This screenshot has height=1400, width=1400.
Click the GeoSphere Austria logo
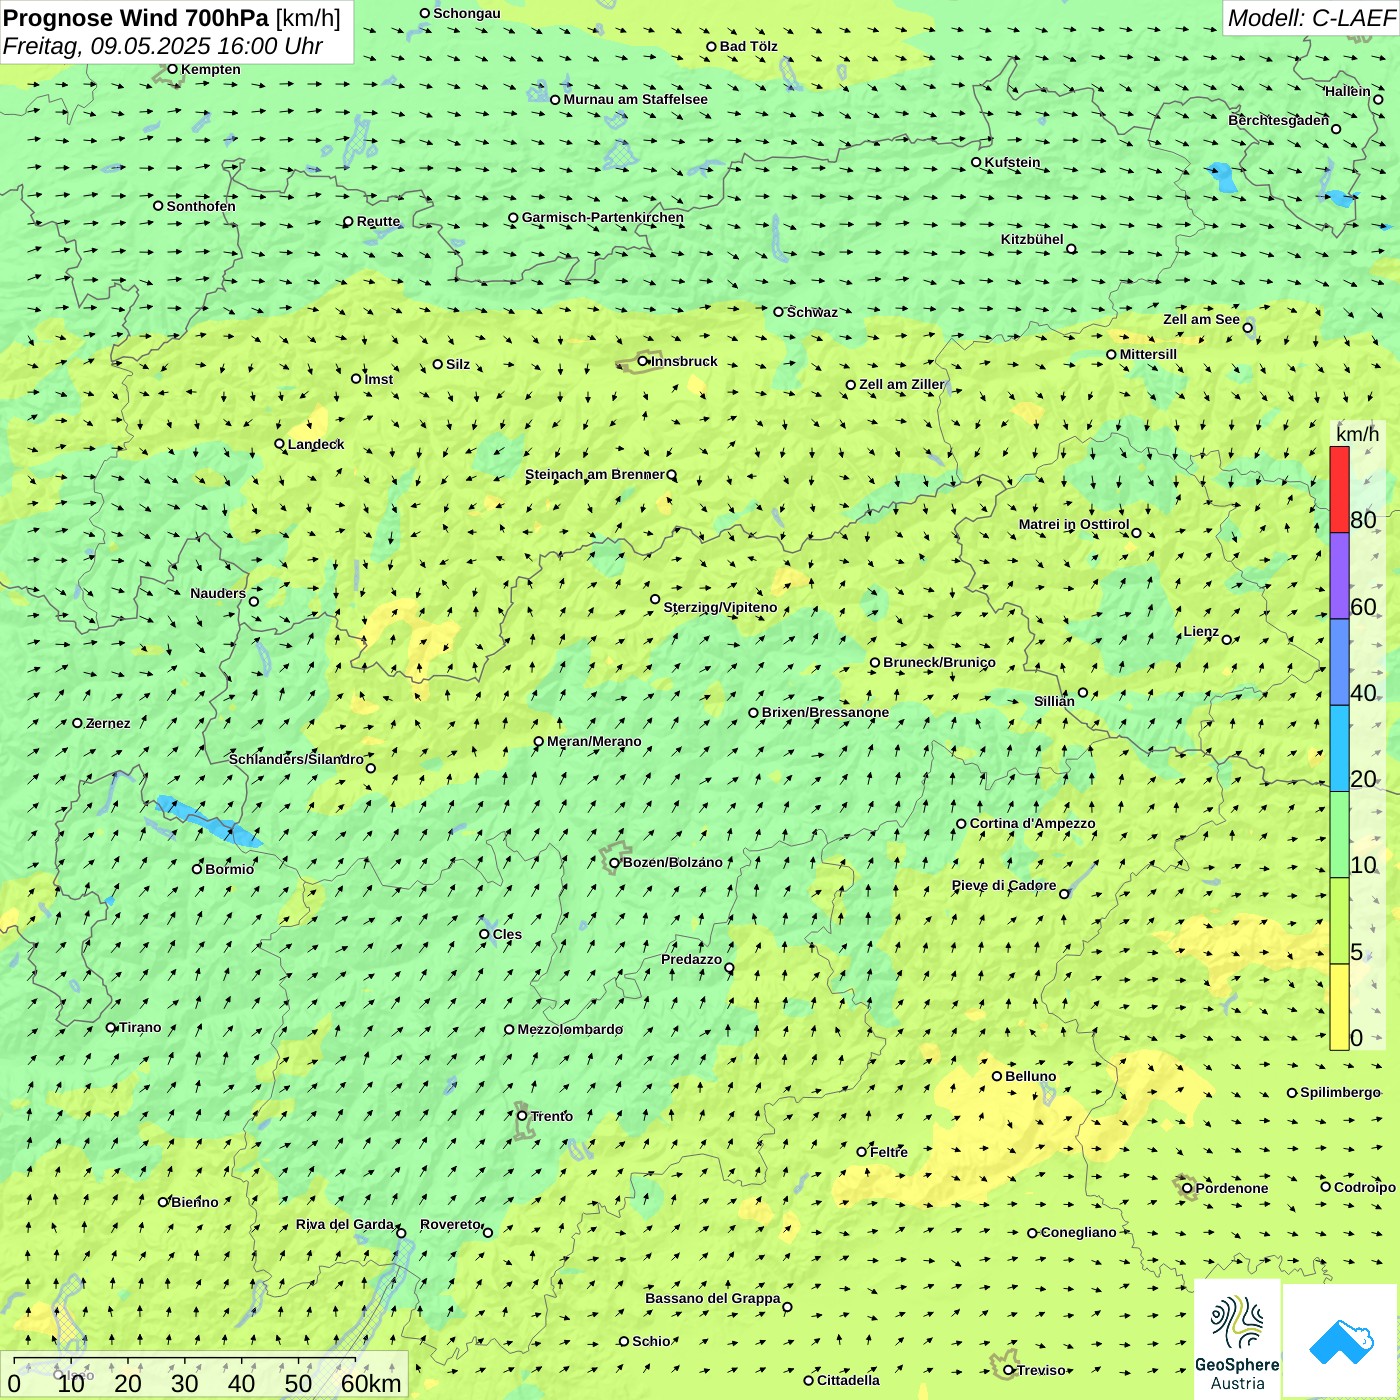coord(1237,1340)
